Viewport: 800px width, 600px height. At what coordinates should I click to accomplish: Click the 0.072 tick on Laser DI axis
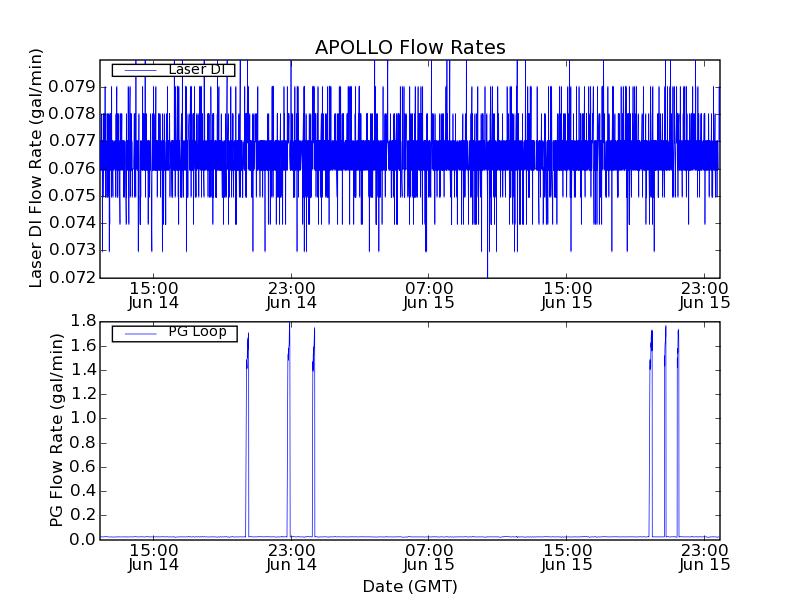click(72, 278)
